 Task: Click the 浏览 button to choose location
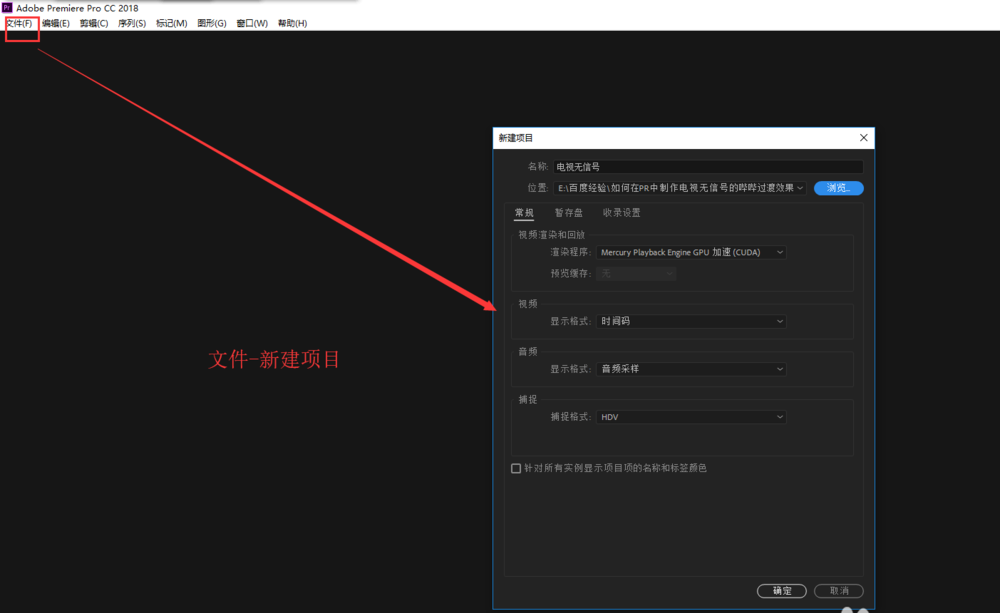click(838, 187)
